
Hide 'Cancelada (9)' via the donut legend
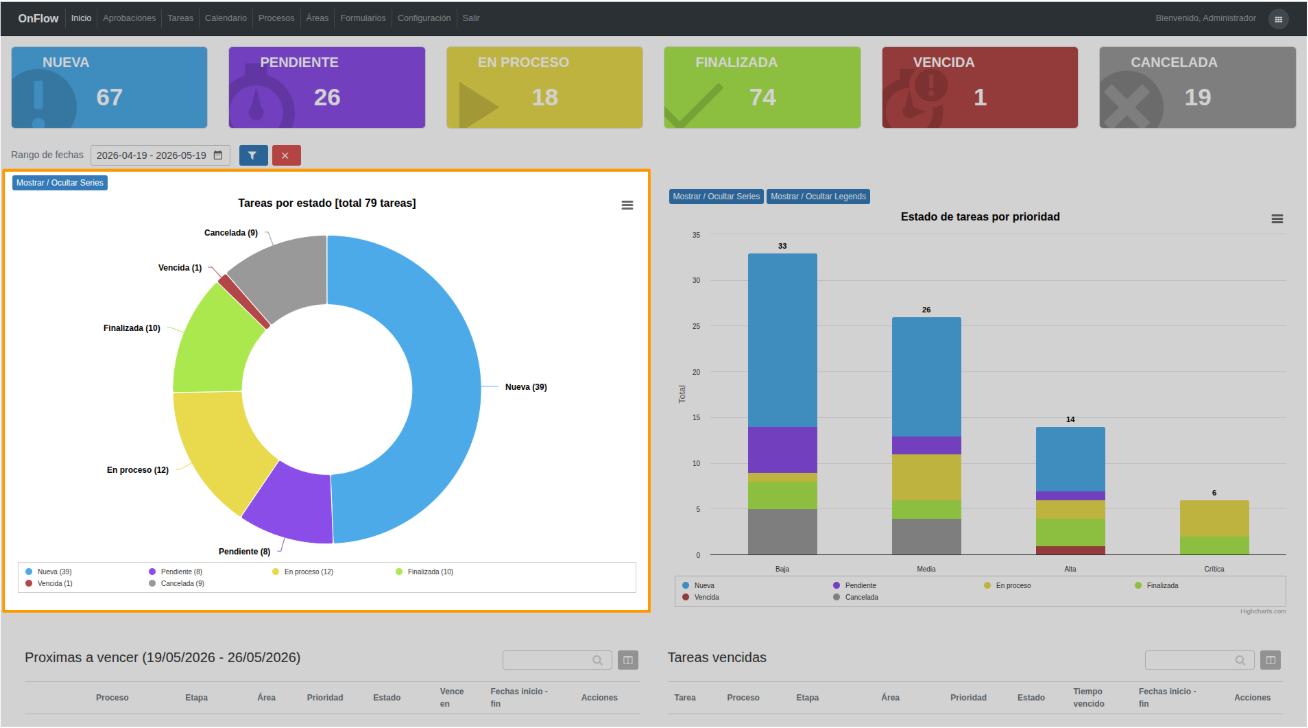coord(176,582)
